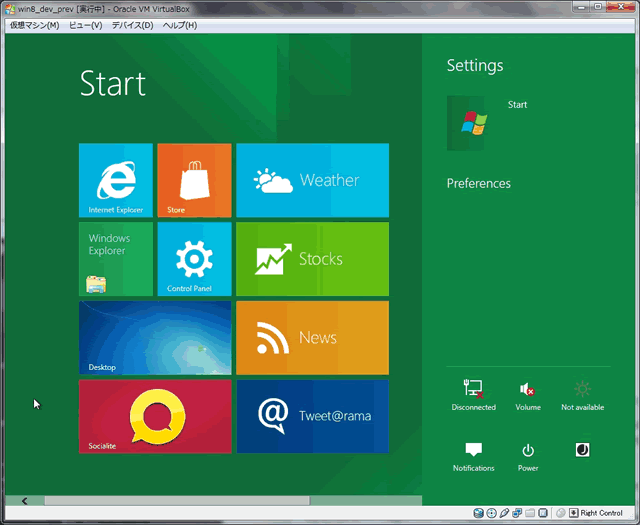
Task: Open the デバイス(D) menu
Action: click(x=132, y=25)
